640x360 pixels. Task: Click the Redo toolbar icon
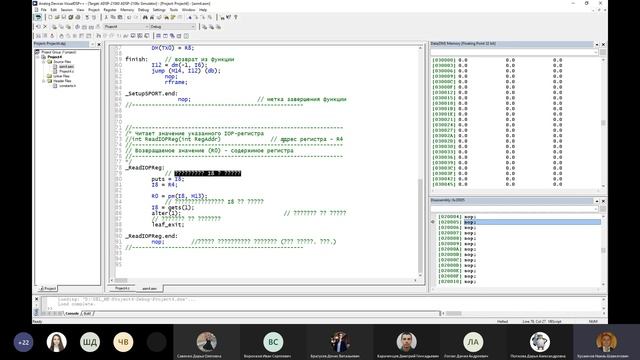click(136, 18)
